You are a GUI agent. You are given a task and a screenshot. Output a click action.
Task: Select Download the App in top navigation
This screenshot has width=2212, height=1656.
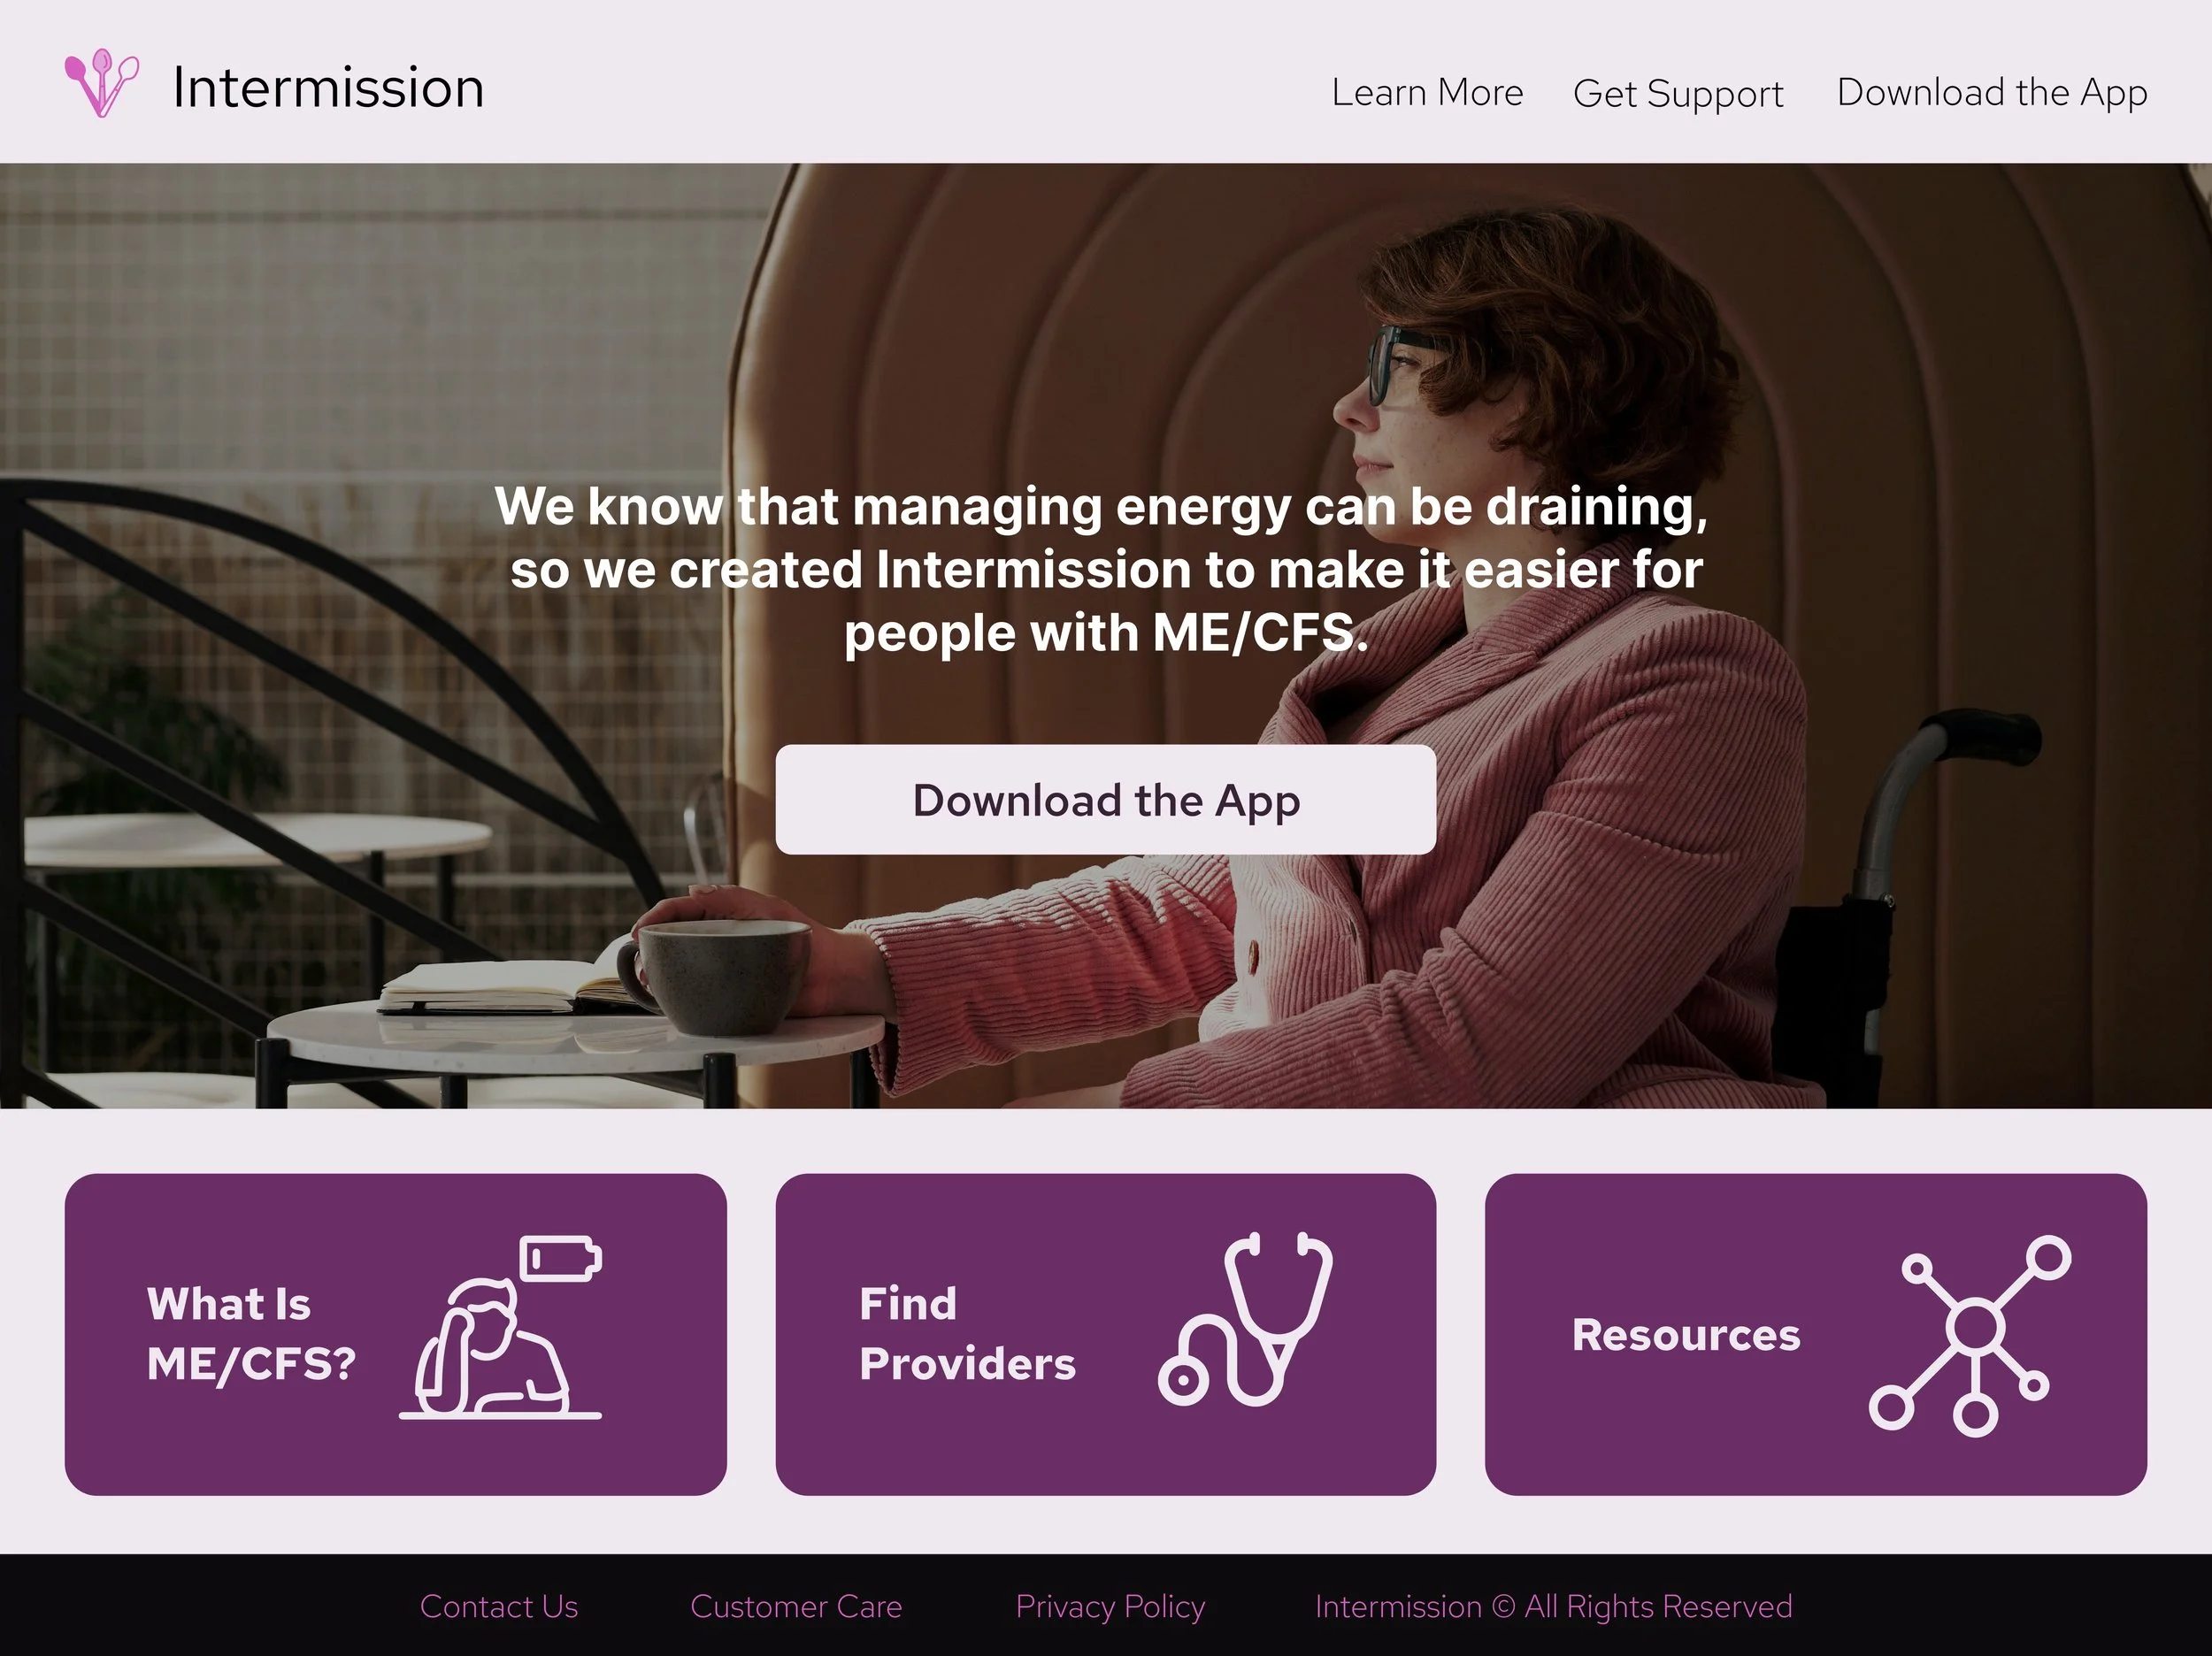1991,93
